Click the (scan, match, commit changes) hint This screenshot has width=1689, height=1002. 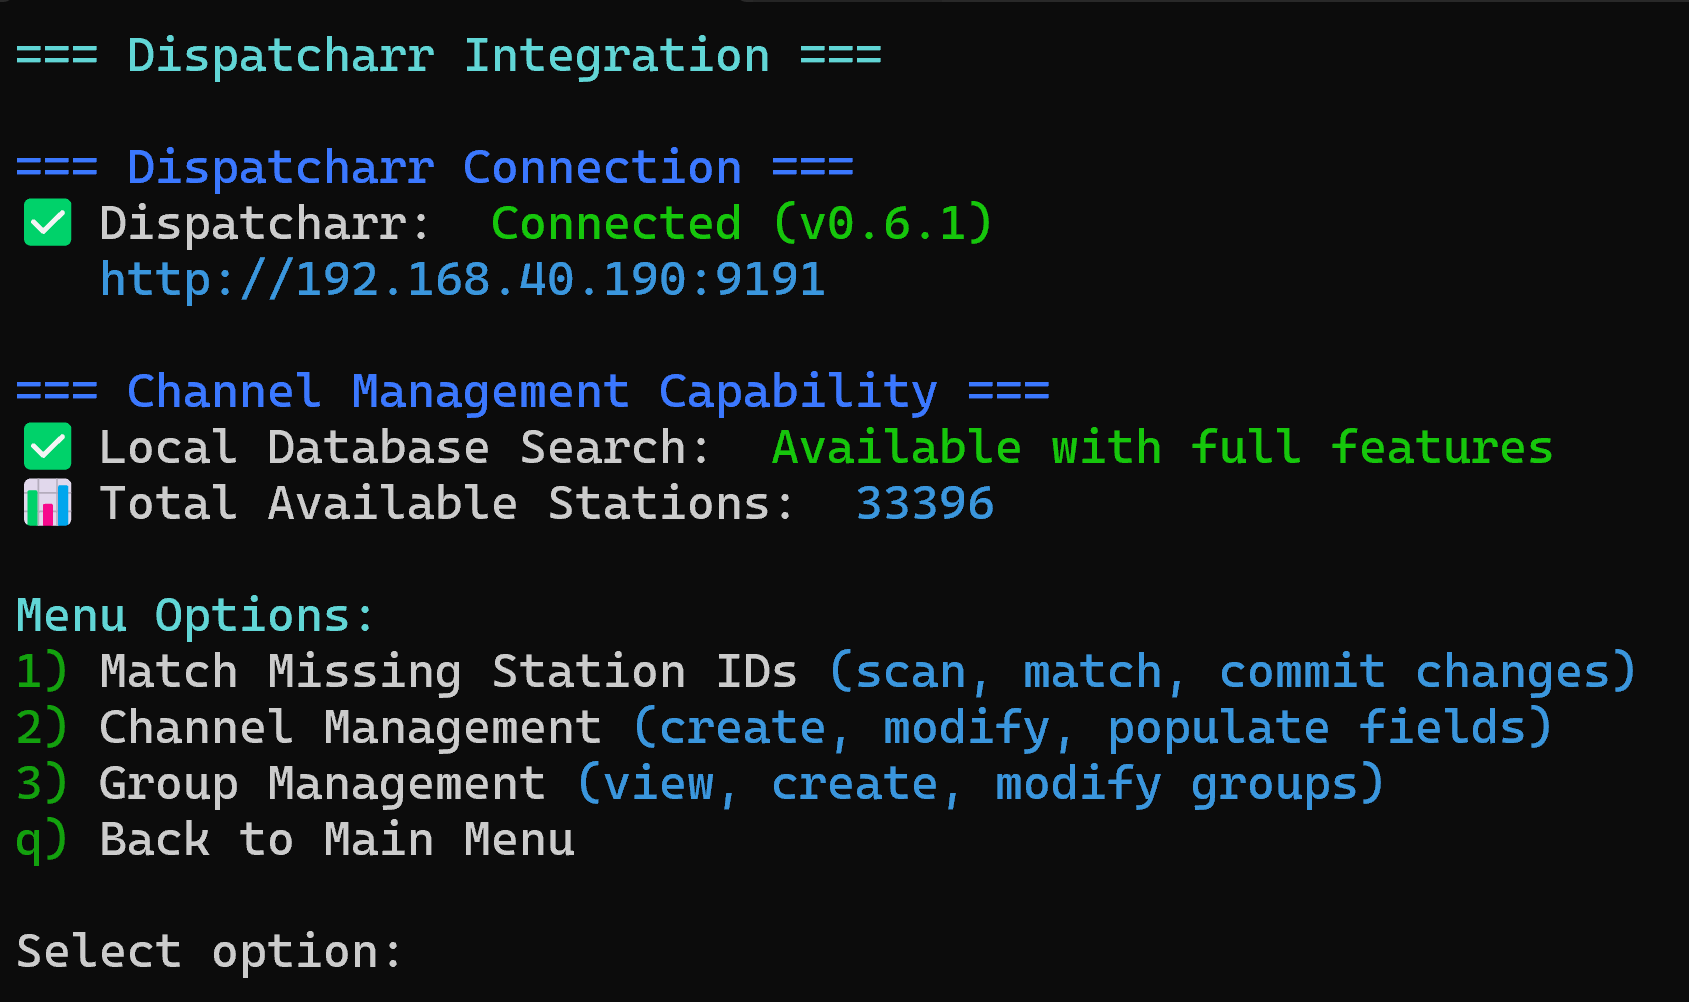(x=1232, y=672)
